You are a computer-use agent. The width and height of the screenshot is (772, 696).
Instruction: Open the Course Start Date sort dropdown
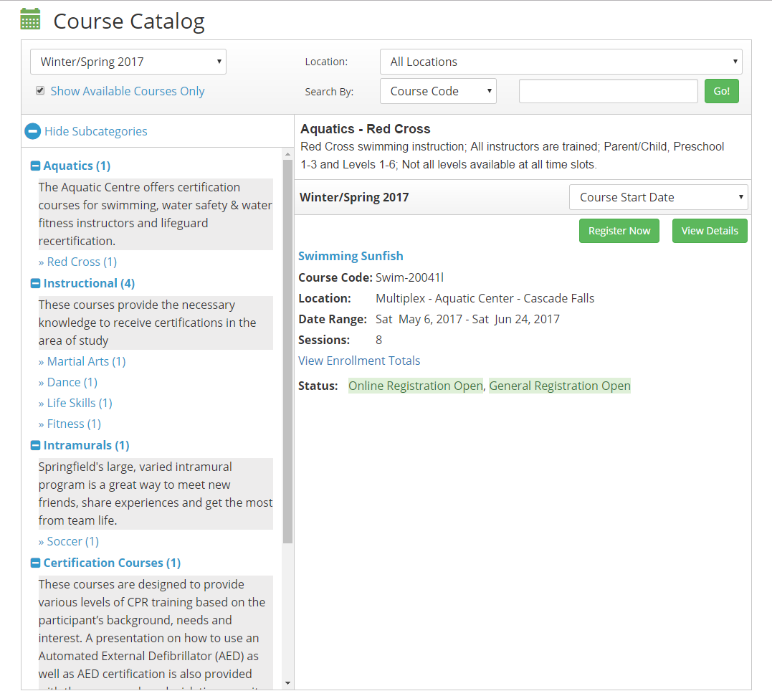(x=658, y=197)
